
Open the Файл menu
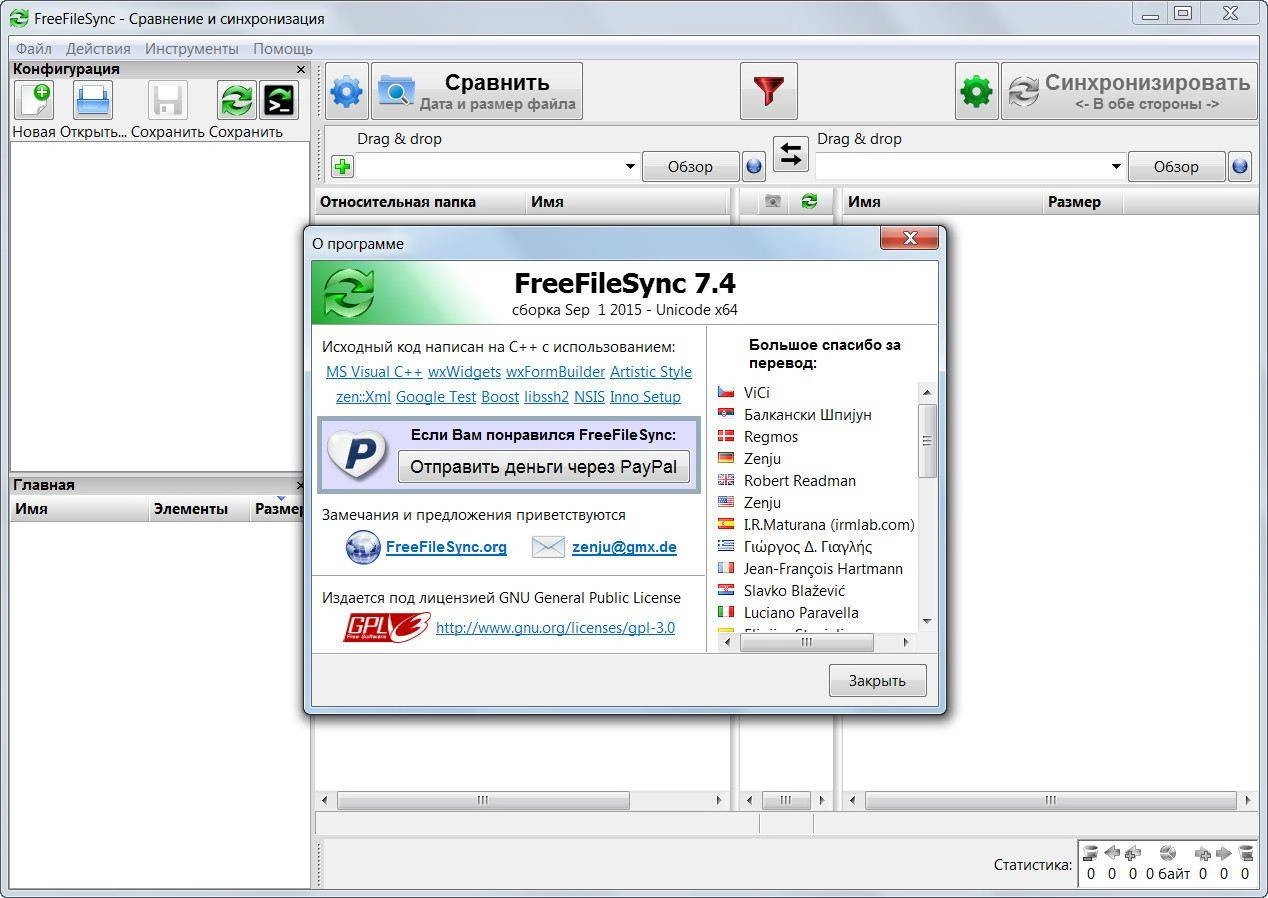tap(34, 48)
